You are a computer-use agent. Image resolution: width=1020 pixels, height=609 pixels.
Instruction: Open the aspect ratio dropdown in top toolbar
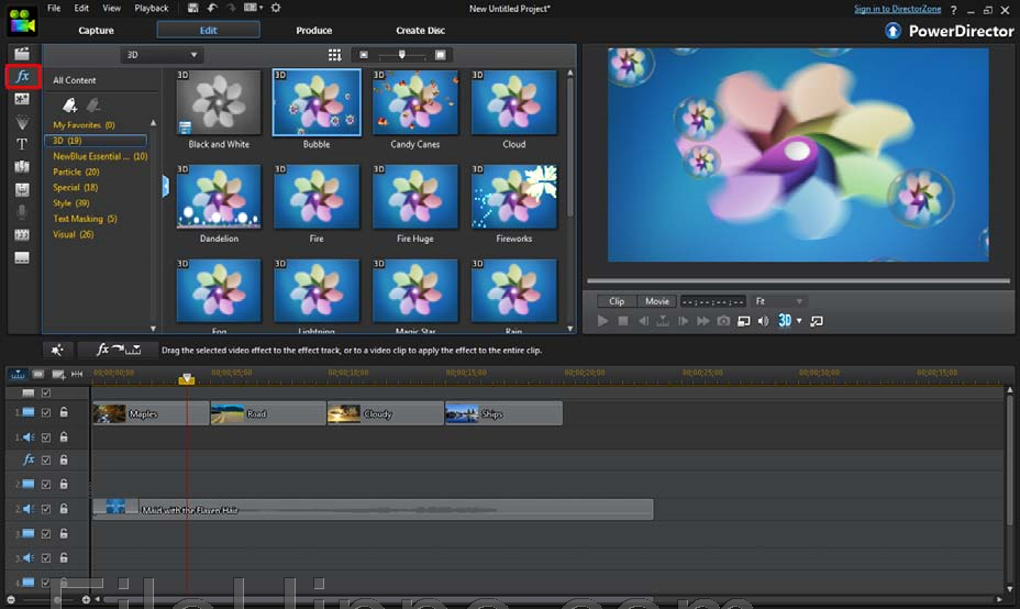pyautogui.click(x=253, y=8)
